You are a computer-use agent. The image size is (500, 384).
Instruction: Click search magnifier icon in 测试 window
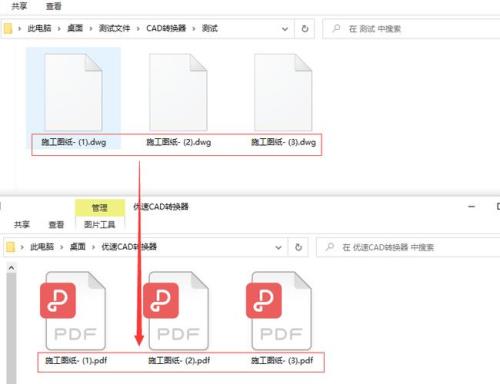[x=336, y=29]
